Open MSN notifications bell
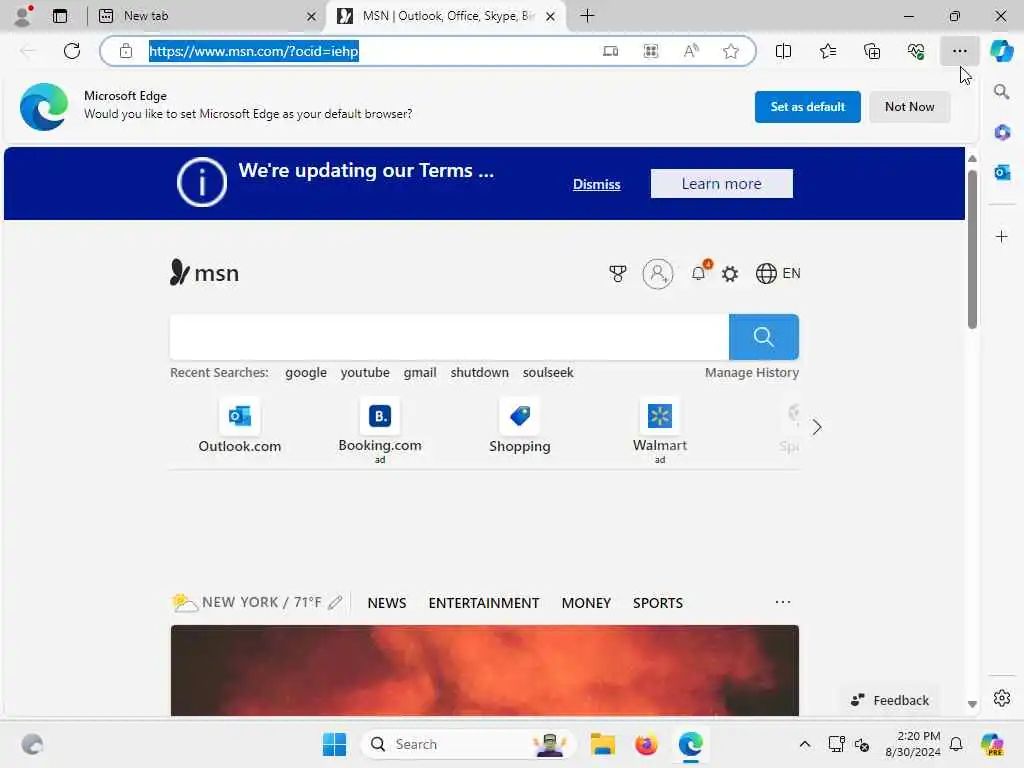 (x=699, y=273)
